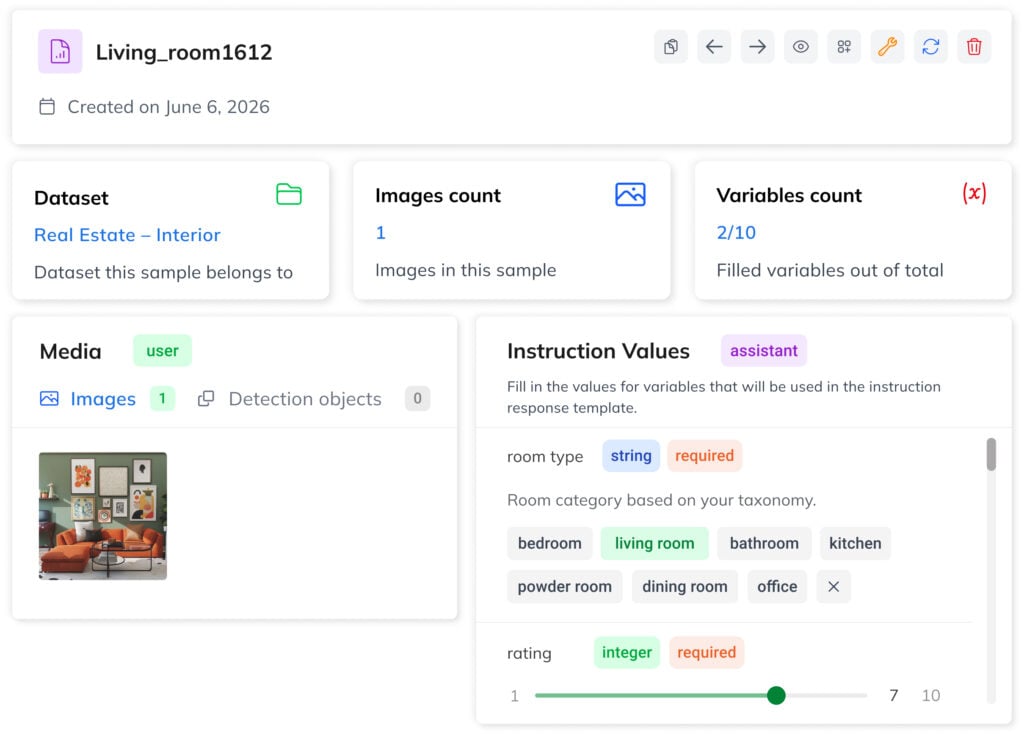Click the red (x) variables icon
This screenshot has height=734, width=1024.
click(x=974, y=195)
